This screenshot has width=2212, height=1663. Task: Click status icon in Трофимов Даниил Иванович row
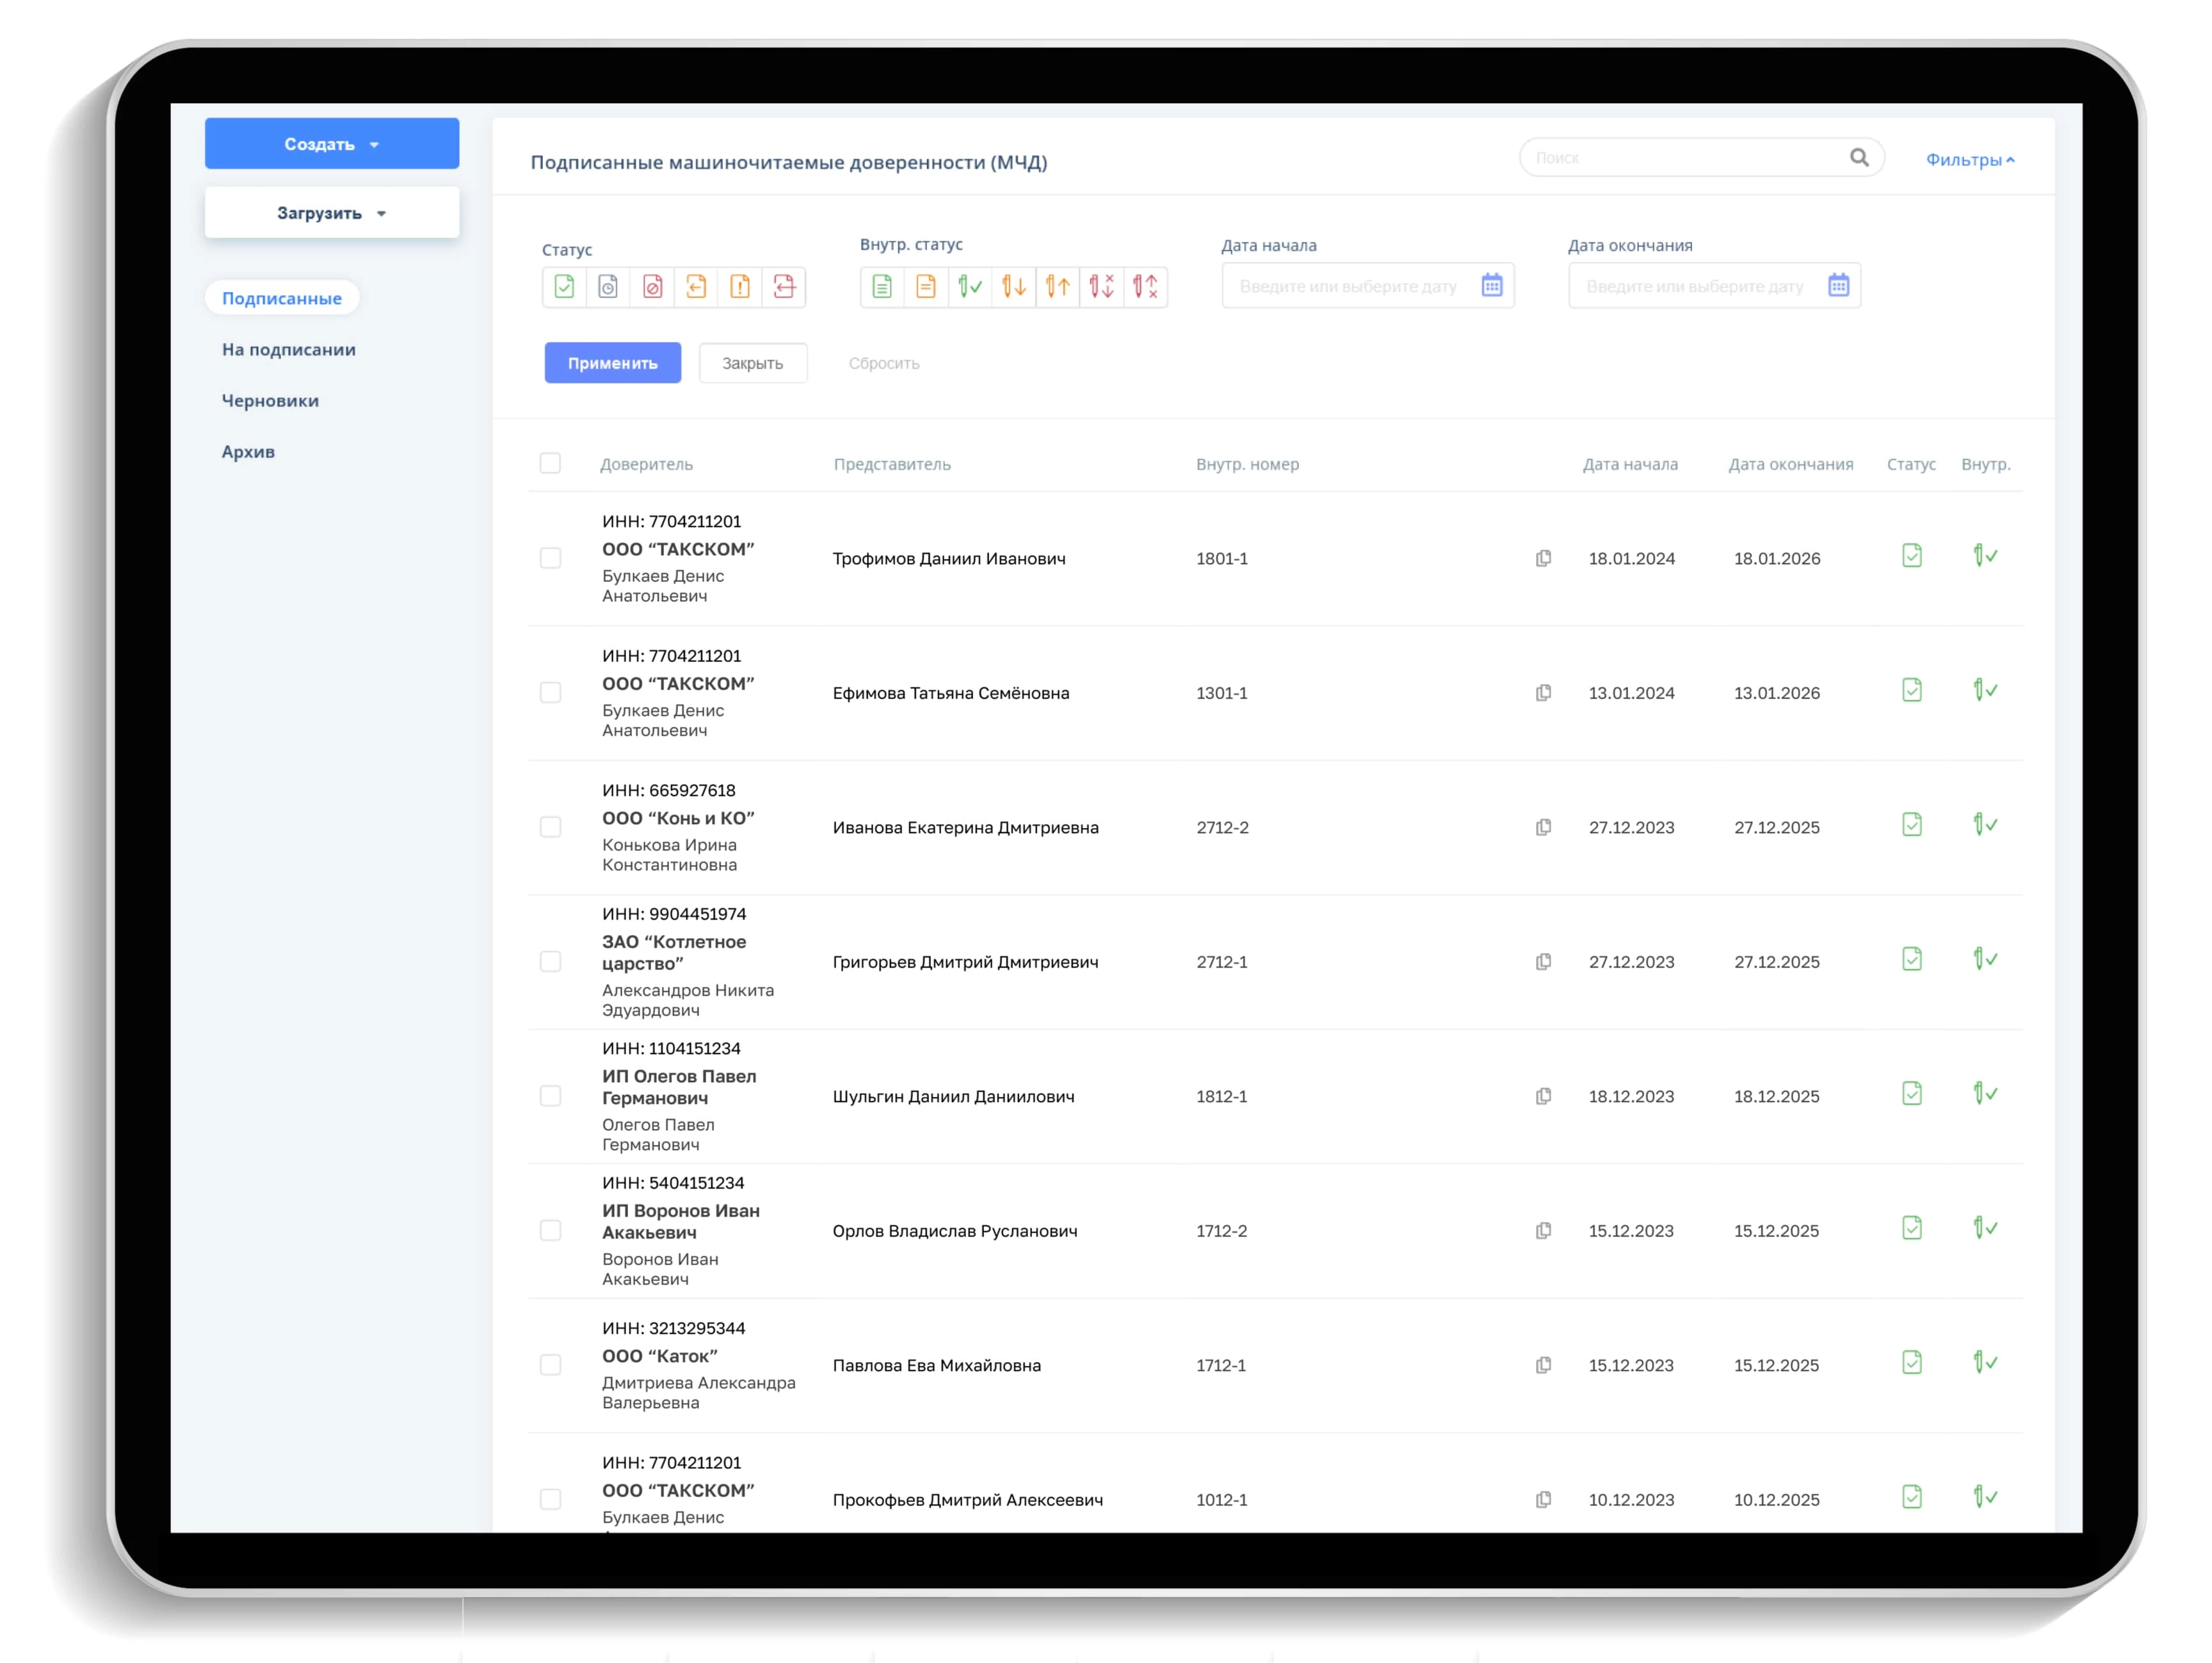pos(1911,556)
